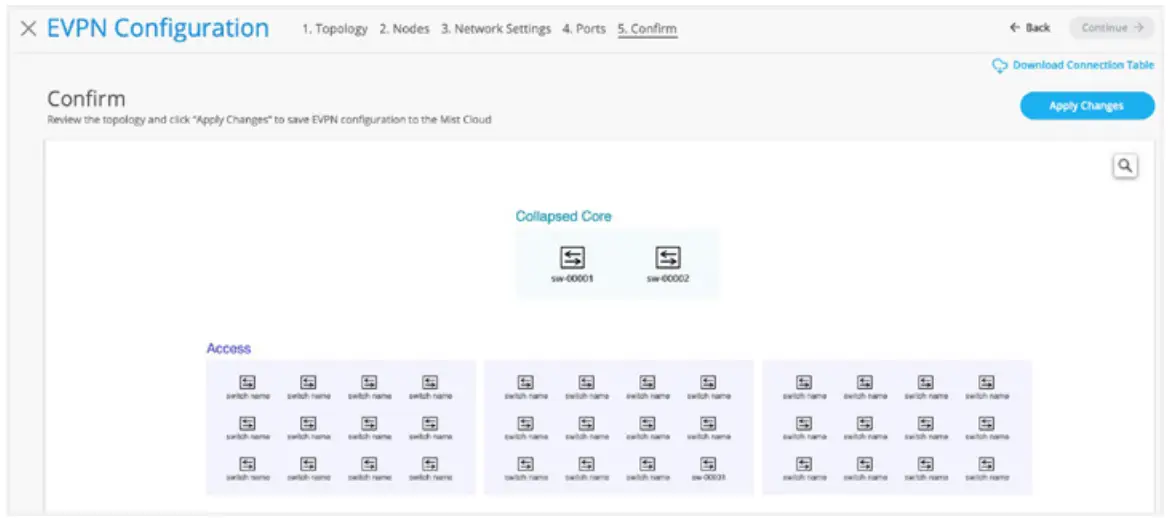Click the Continue button
This screenshot has width=1169, height=525.
(x=1112, y=28)
